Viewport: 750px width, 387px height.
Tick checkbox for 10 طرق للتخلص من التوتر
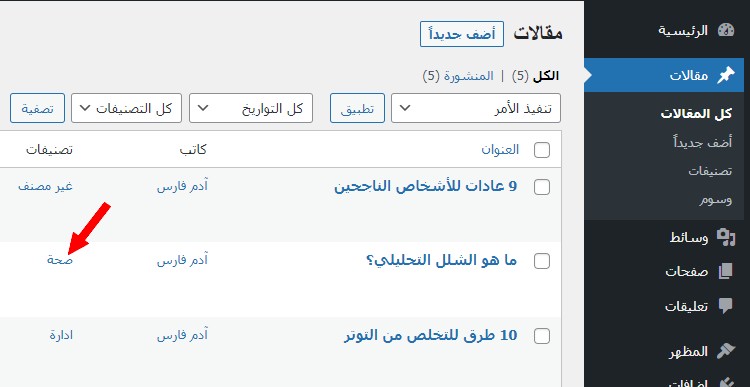tap(541, 336)
